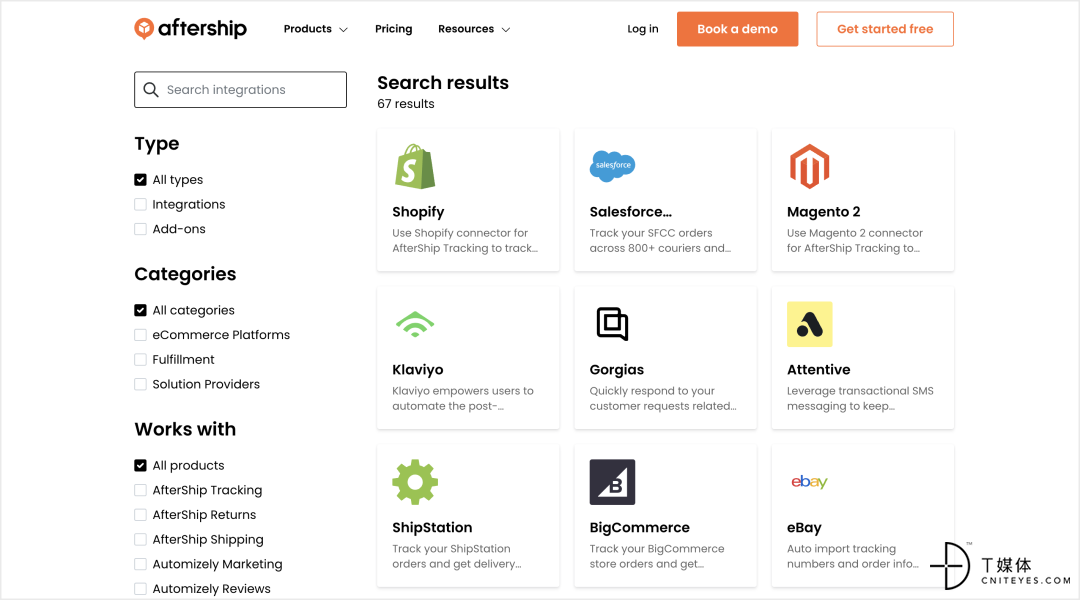This screenshot has width=1080, height=600.
Task: Open the eBay logo
Action: [x=809, y=482]
